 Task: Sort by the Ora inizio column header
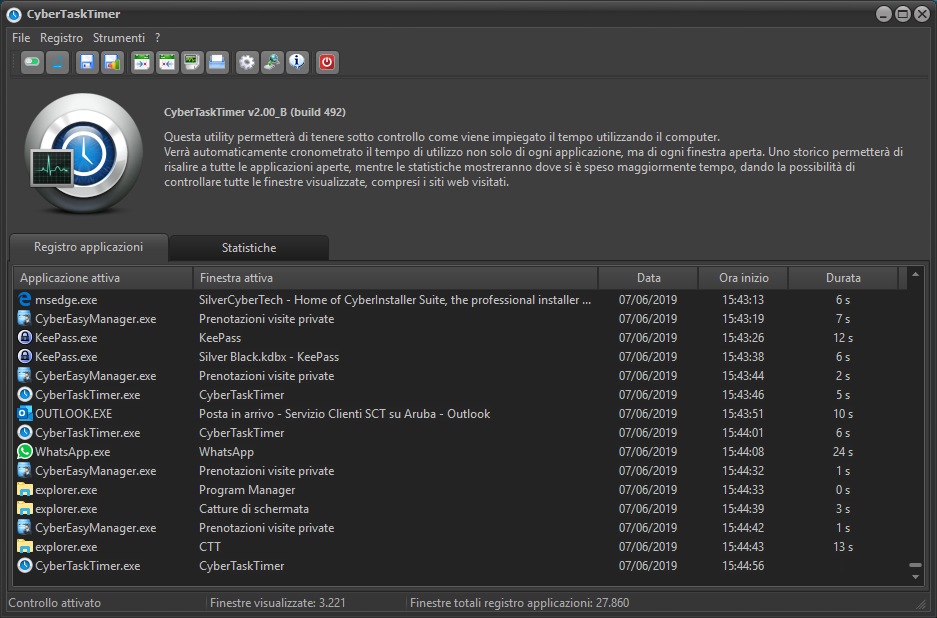pos(743,278)
